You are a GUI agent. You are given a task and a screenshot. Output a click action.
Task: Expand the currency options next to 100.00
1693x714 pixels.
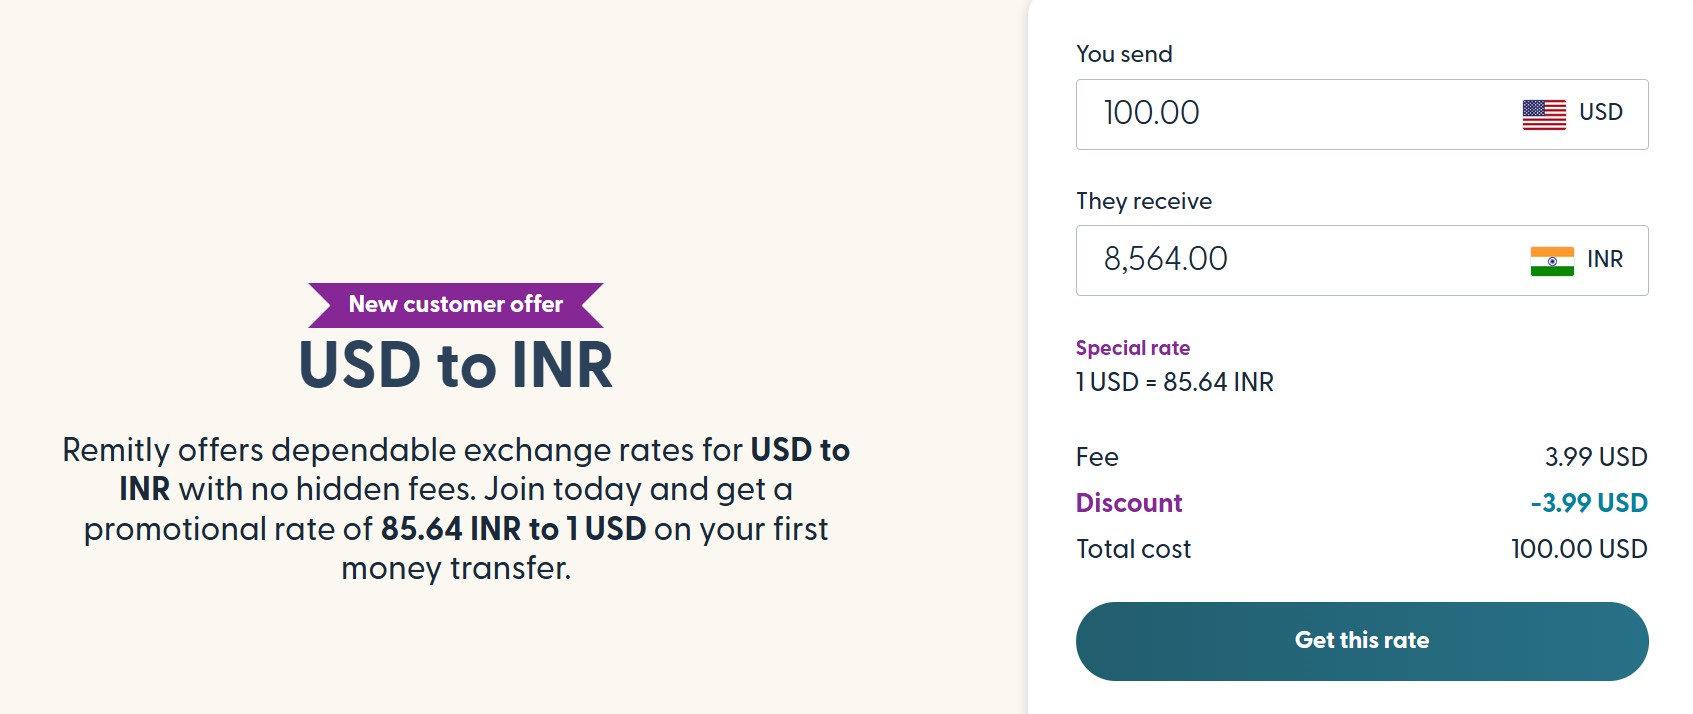click(x=1570, y=113)
